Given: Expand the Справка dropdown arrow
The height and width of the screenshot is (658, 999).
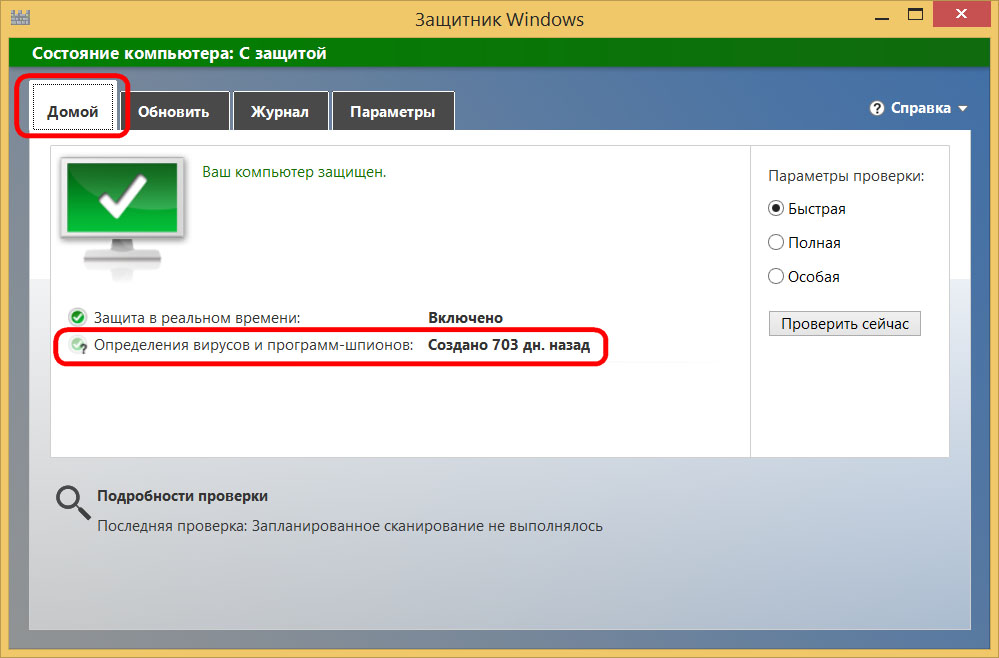Looking at the screenshot, I should [962, 109].
